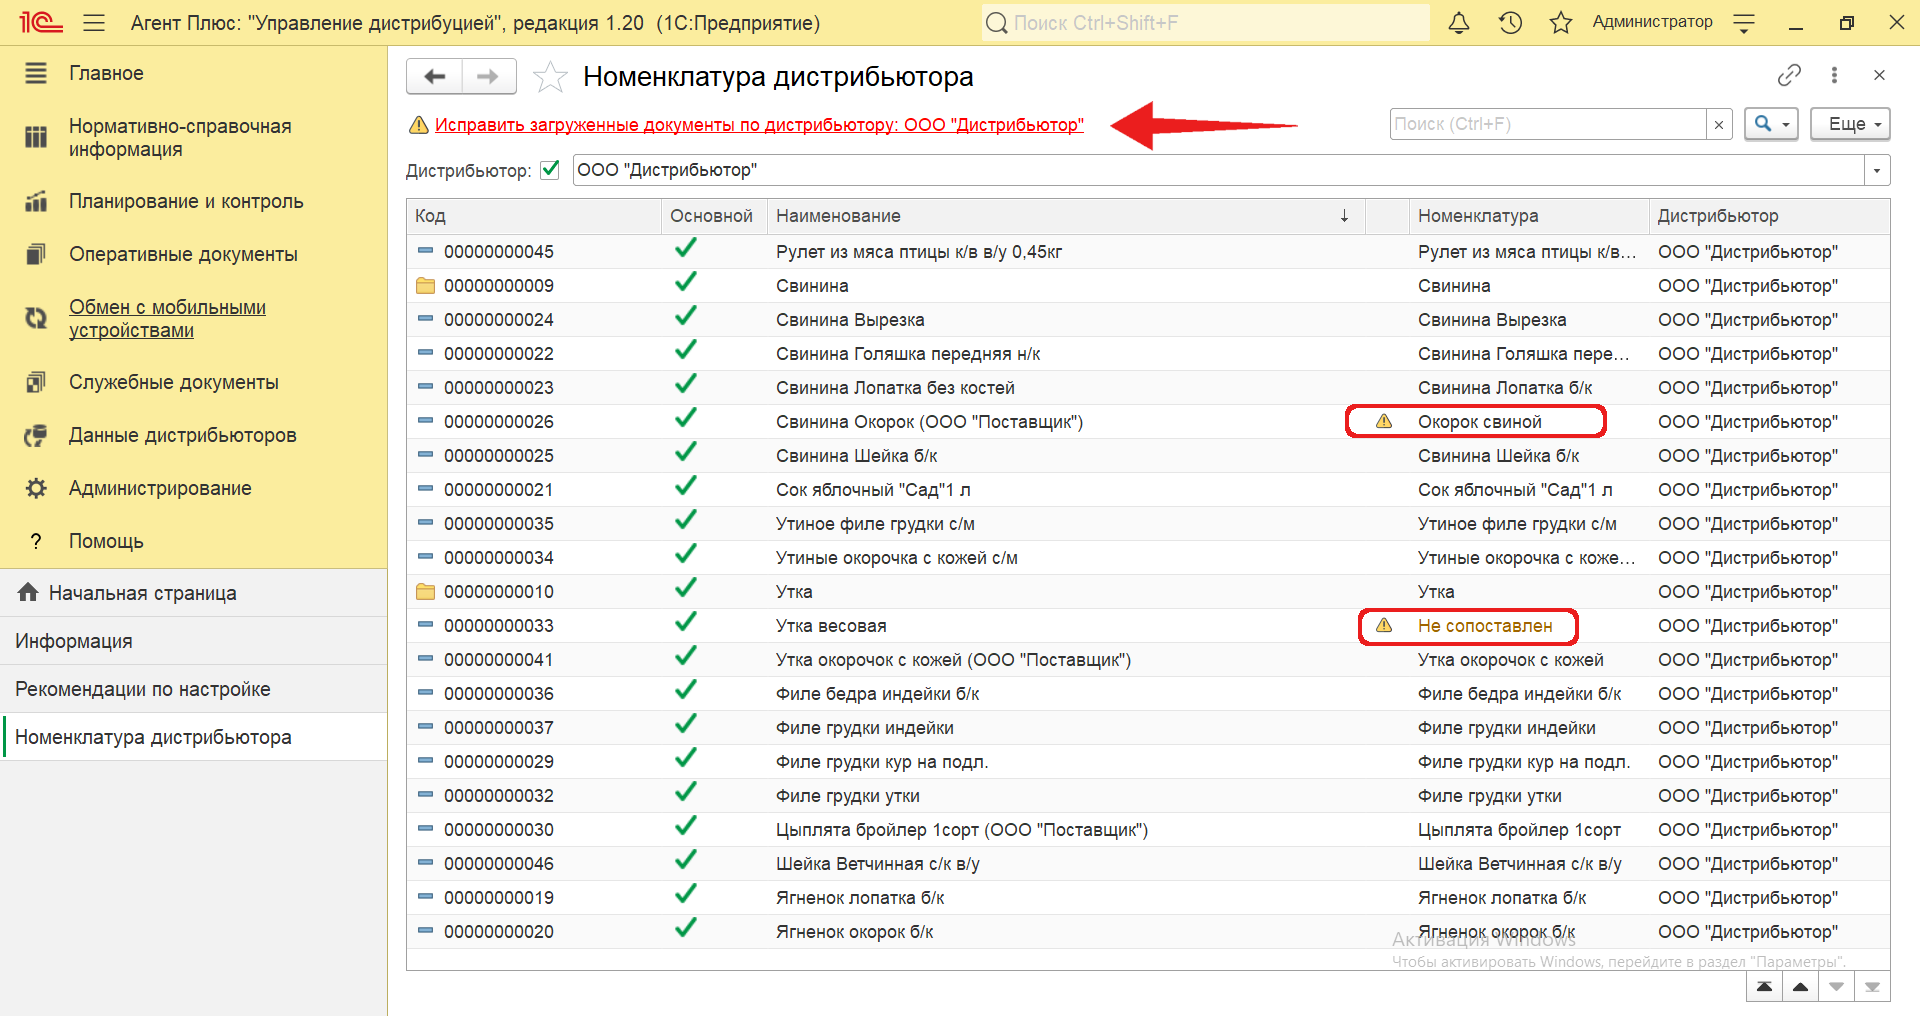Screen dimensions: 1920x1016
Task: Click the warning icon beside Окорок свиной
Action: pos(1384,421)
